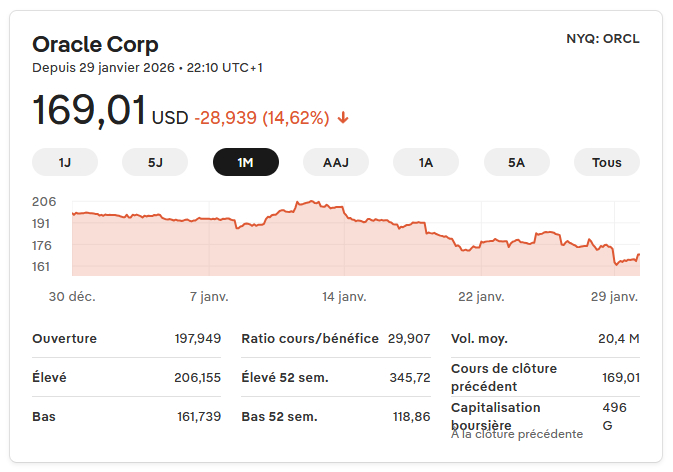The image size is (673, 472).
Task: Click the red down arrow icon
Action: pyautogui.click(x=343, y=118)
